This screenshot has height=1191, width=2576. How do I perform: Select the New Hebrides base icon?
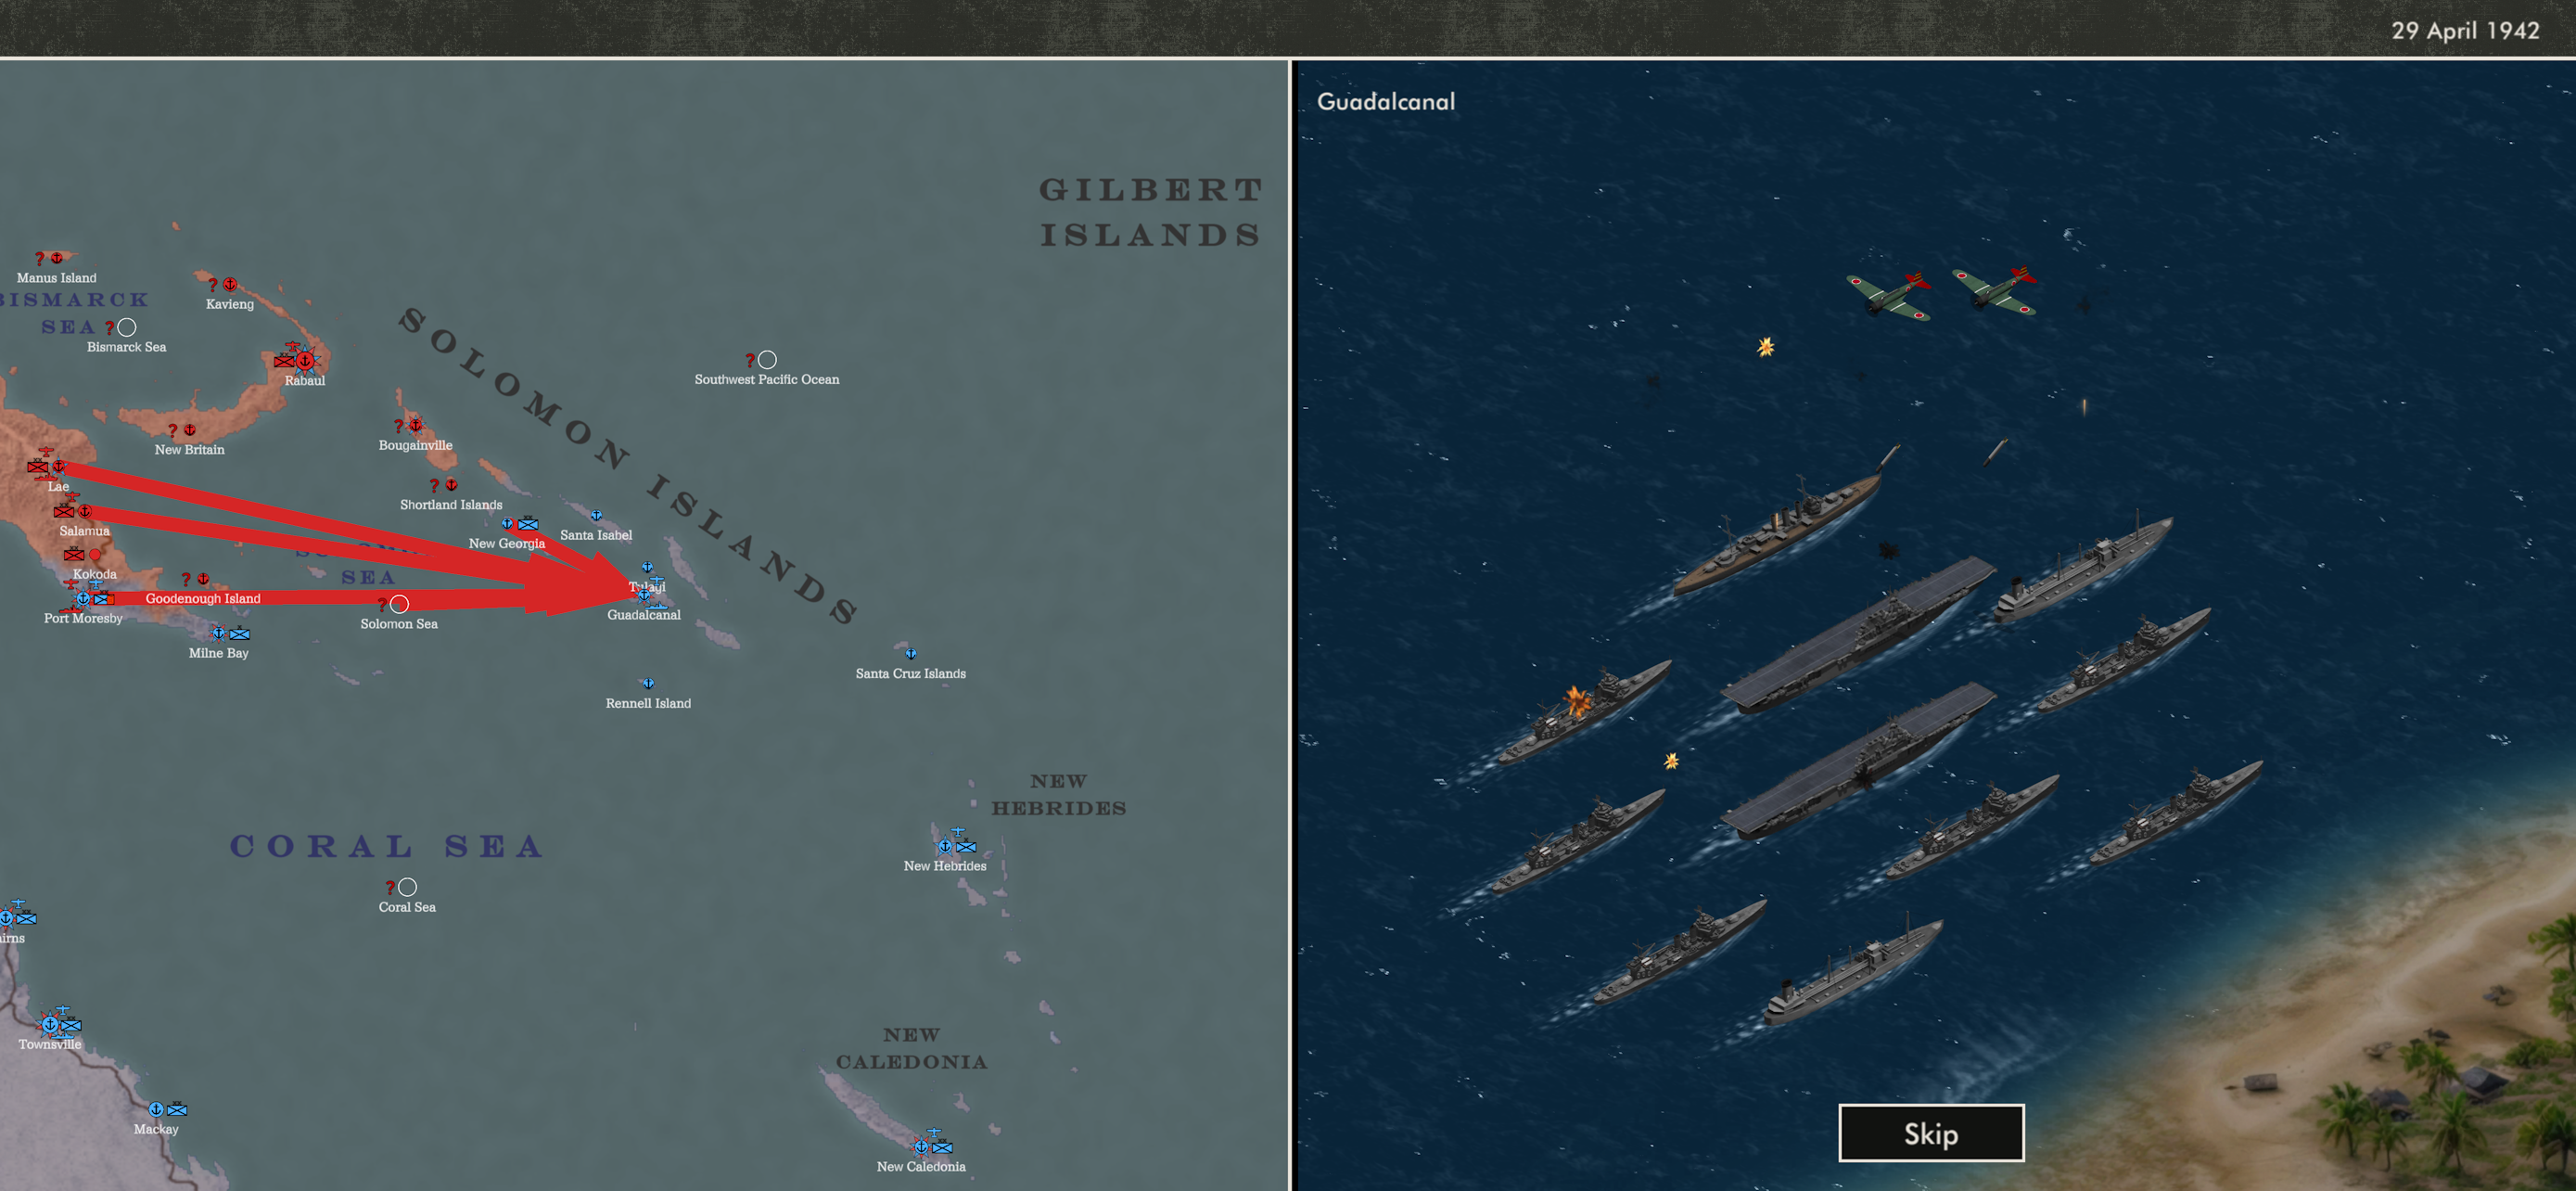tap(945, 846)
